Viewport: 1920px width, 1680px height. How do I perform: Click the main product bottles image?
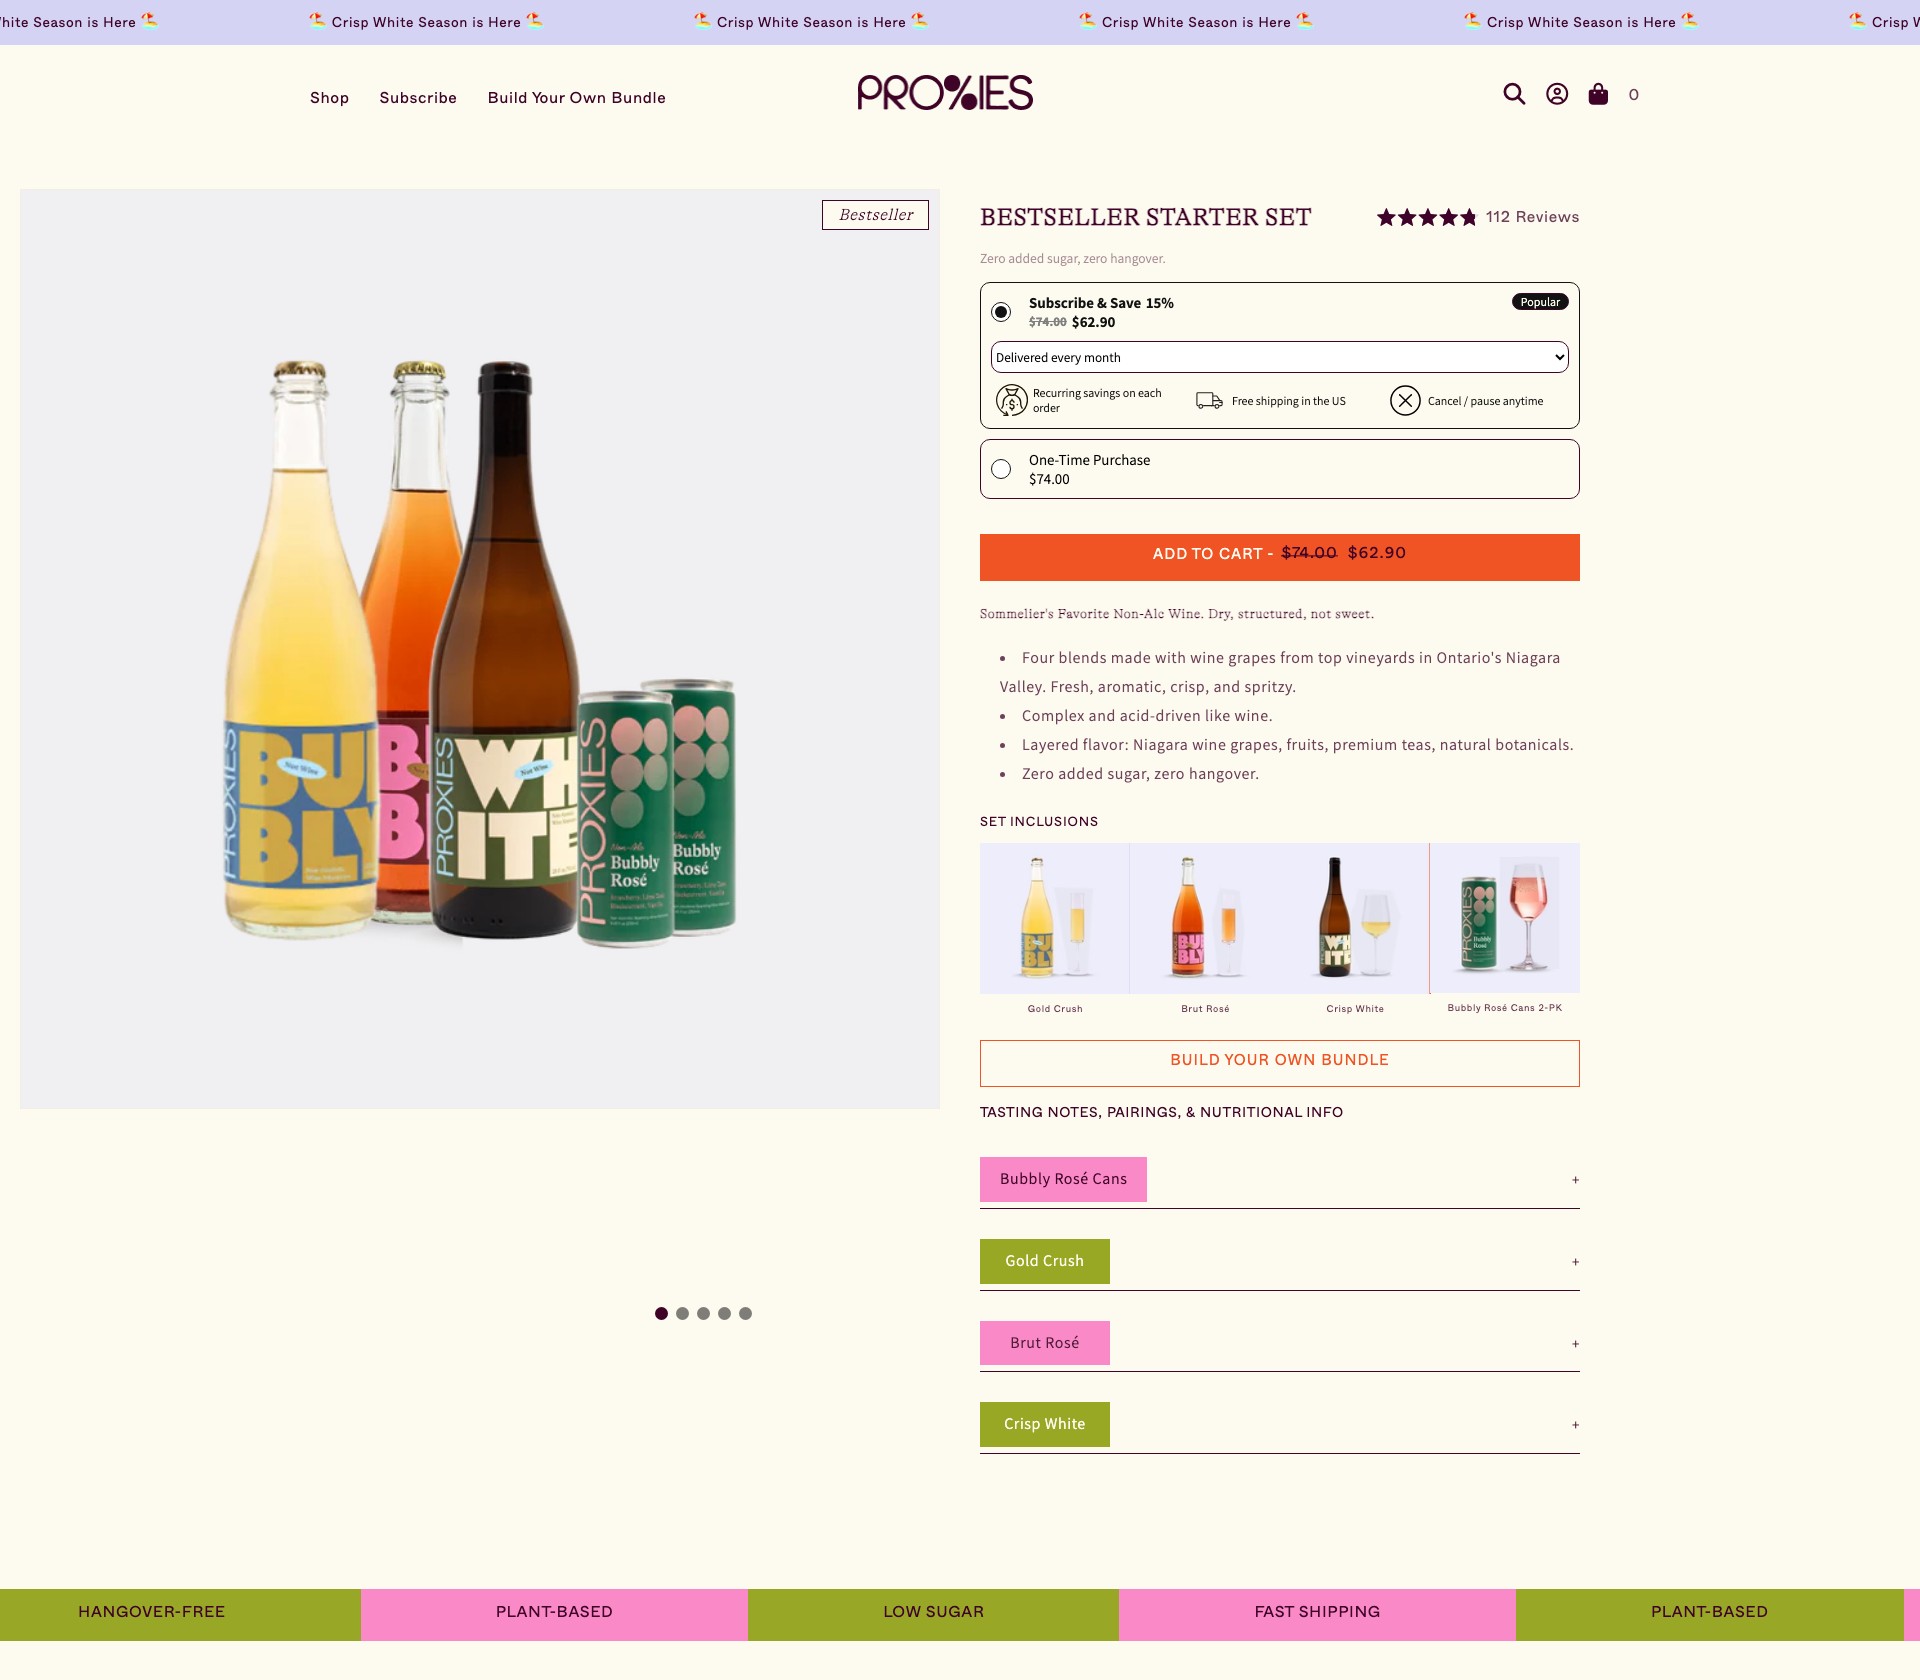tap(480, 649)
